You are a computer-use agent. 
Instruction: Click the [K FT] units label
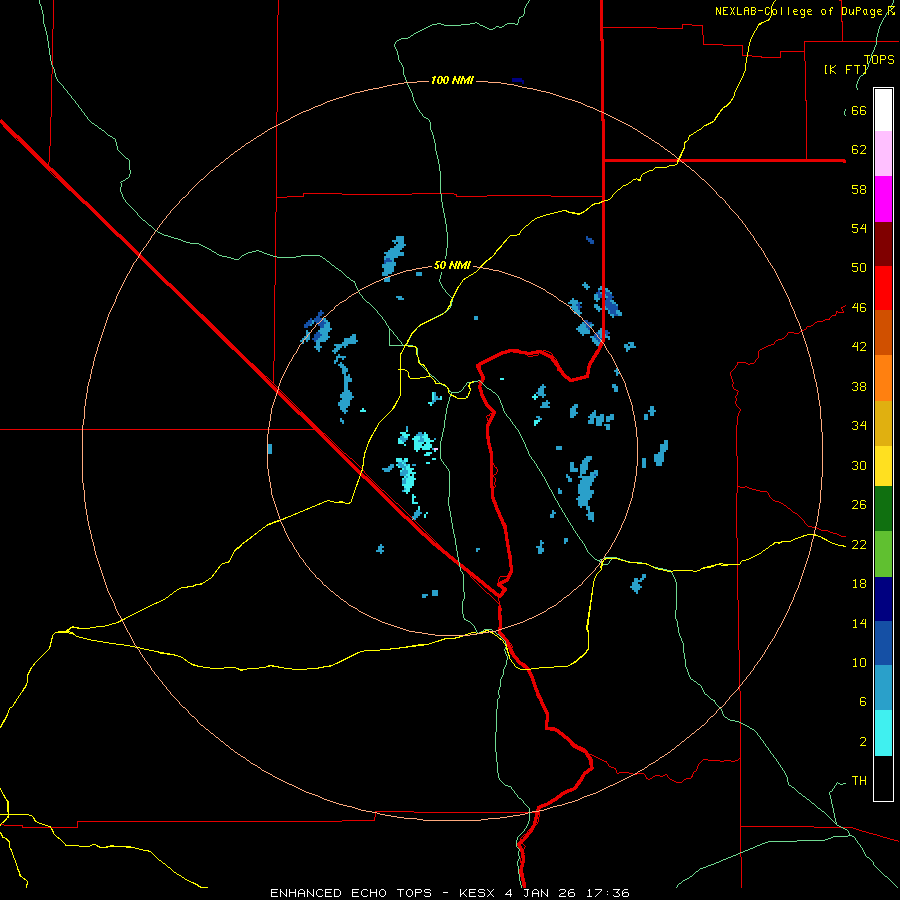pyautogui.click(x=845, y=69)
